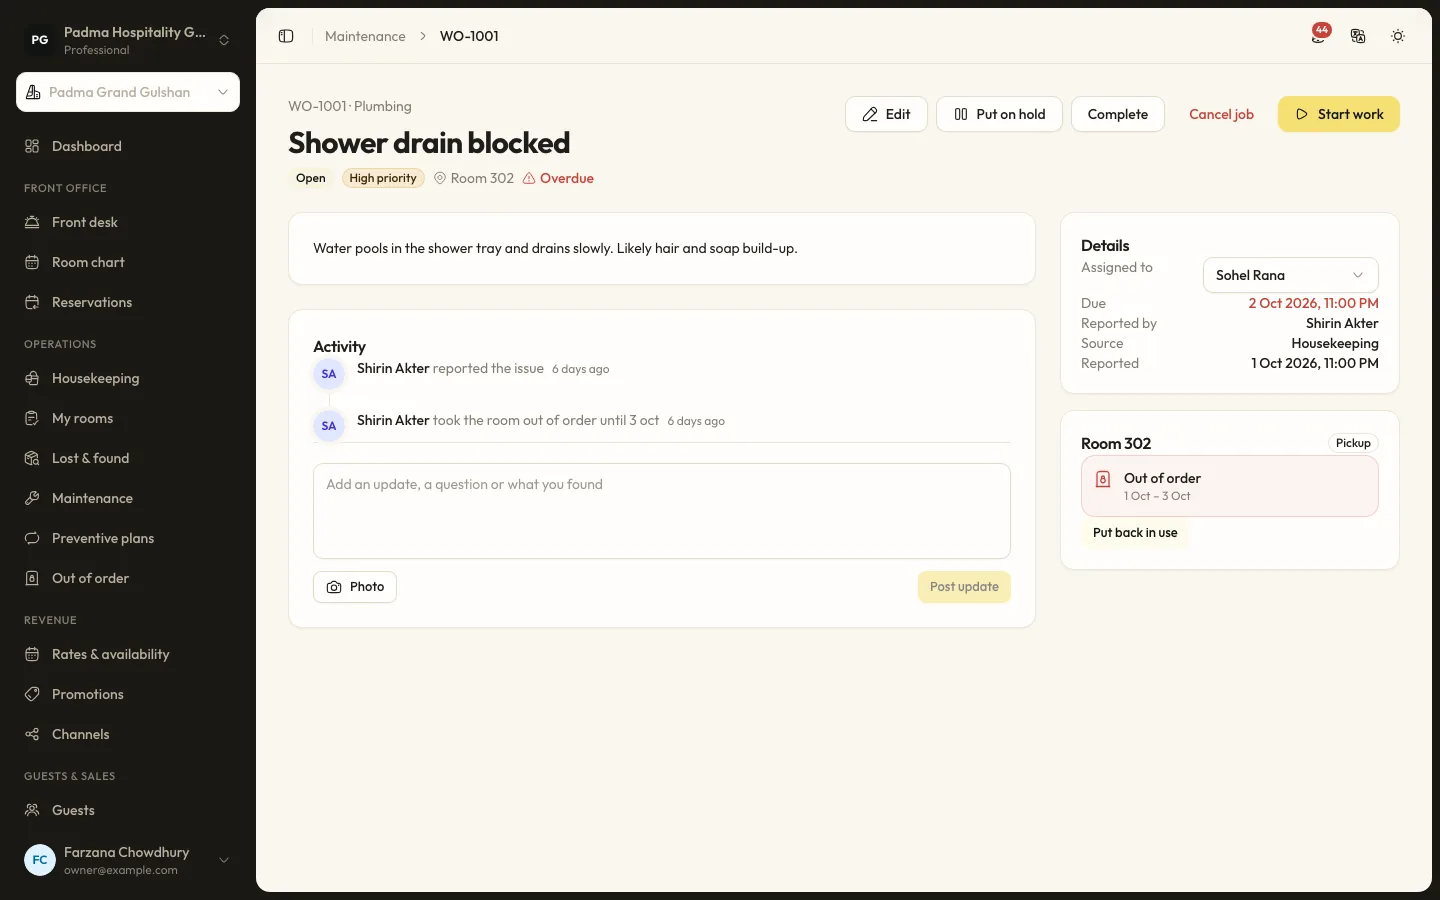Go to Front desk
This screenshot has height=900, width=1440.
128,222
